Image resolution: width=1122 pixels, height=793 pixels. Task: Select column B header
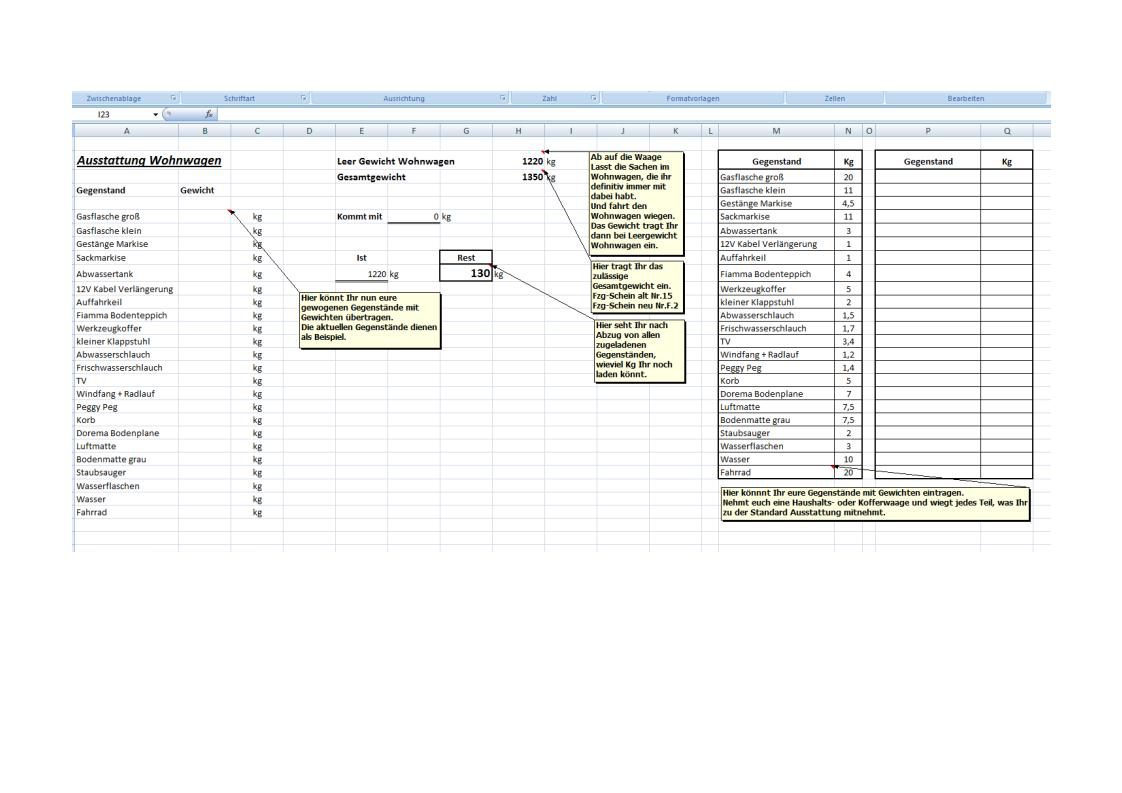click(x=205, y=131)
